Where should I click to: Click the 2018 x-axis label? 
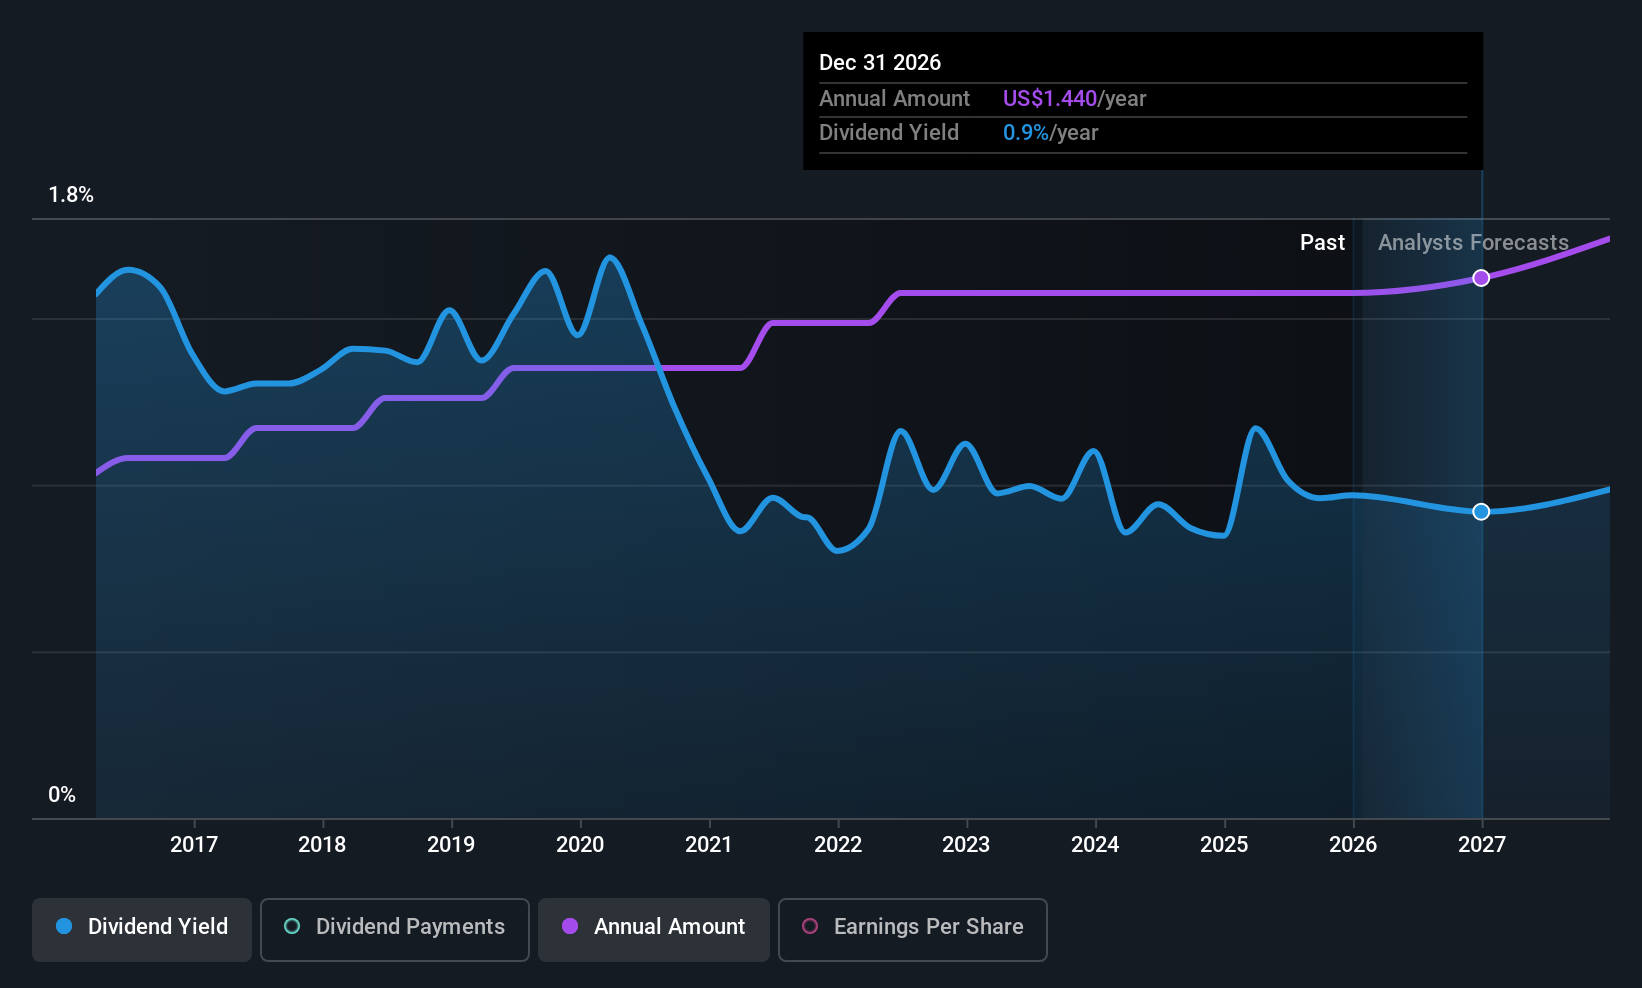click(x=322, y=845)
